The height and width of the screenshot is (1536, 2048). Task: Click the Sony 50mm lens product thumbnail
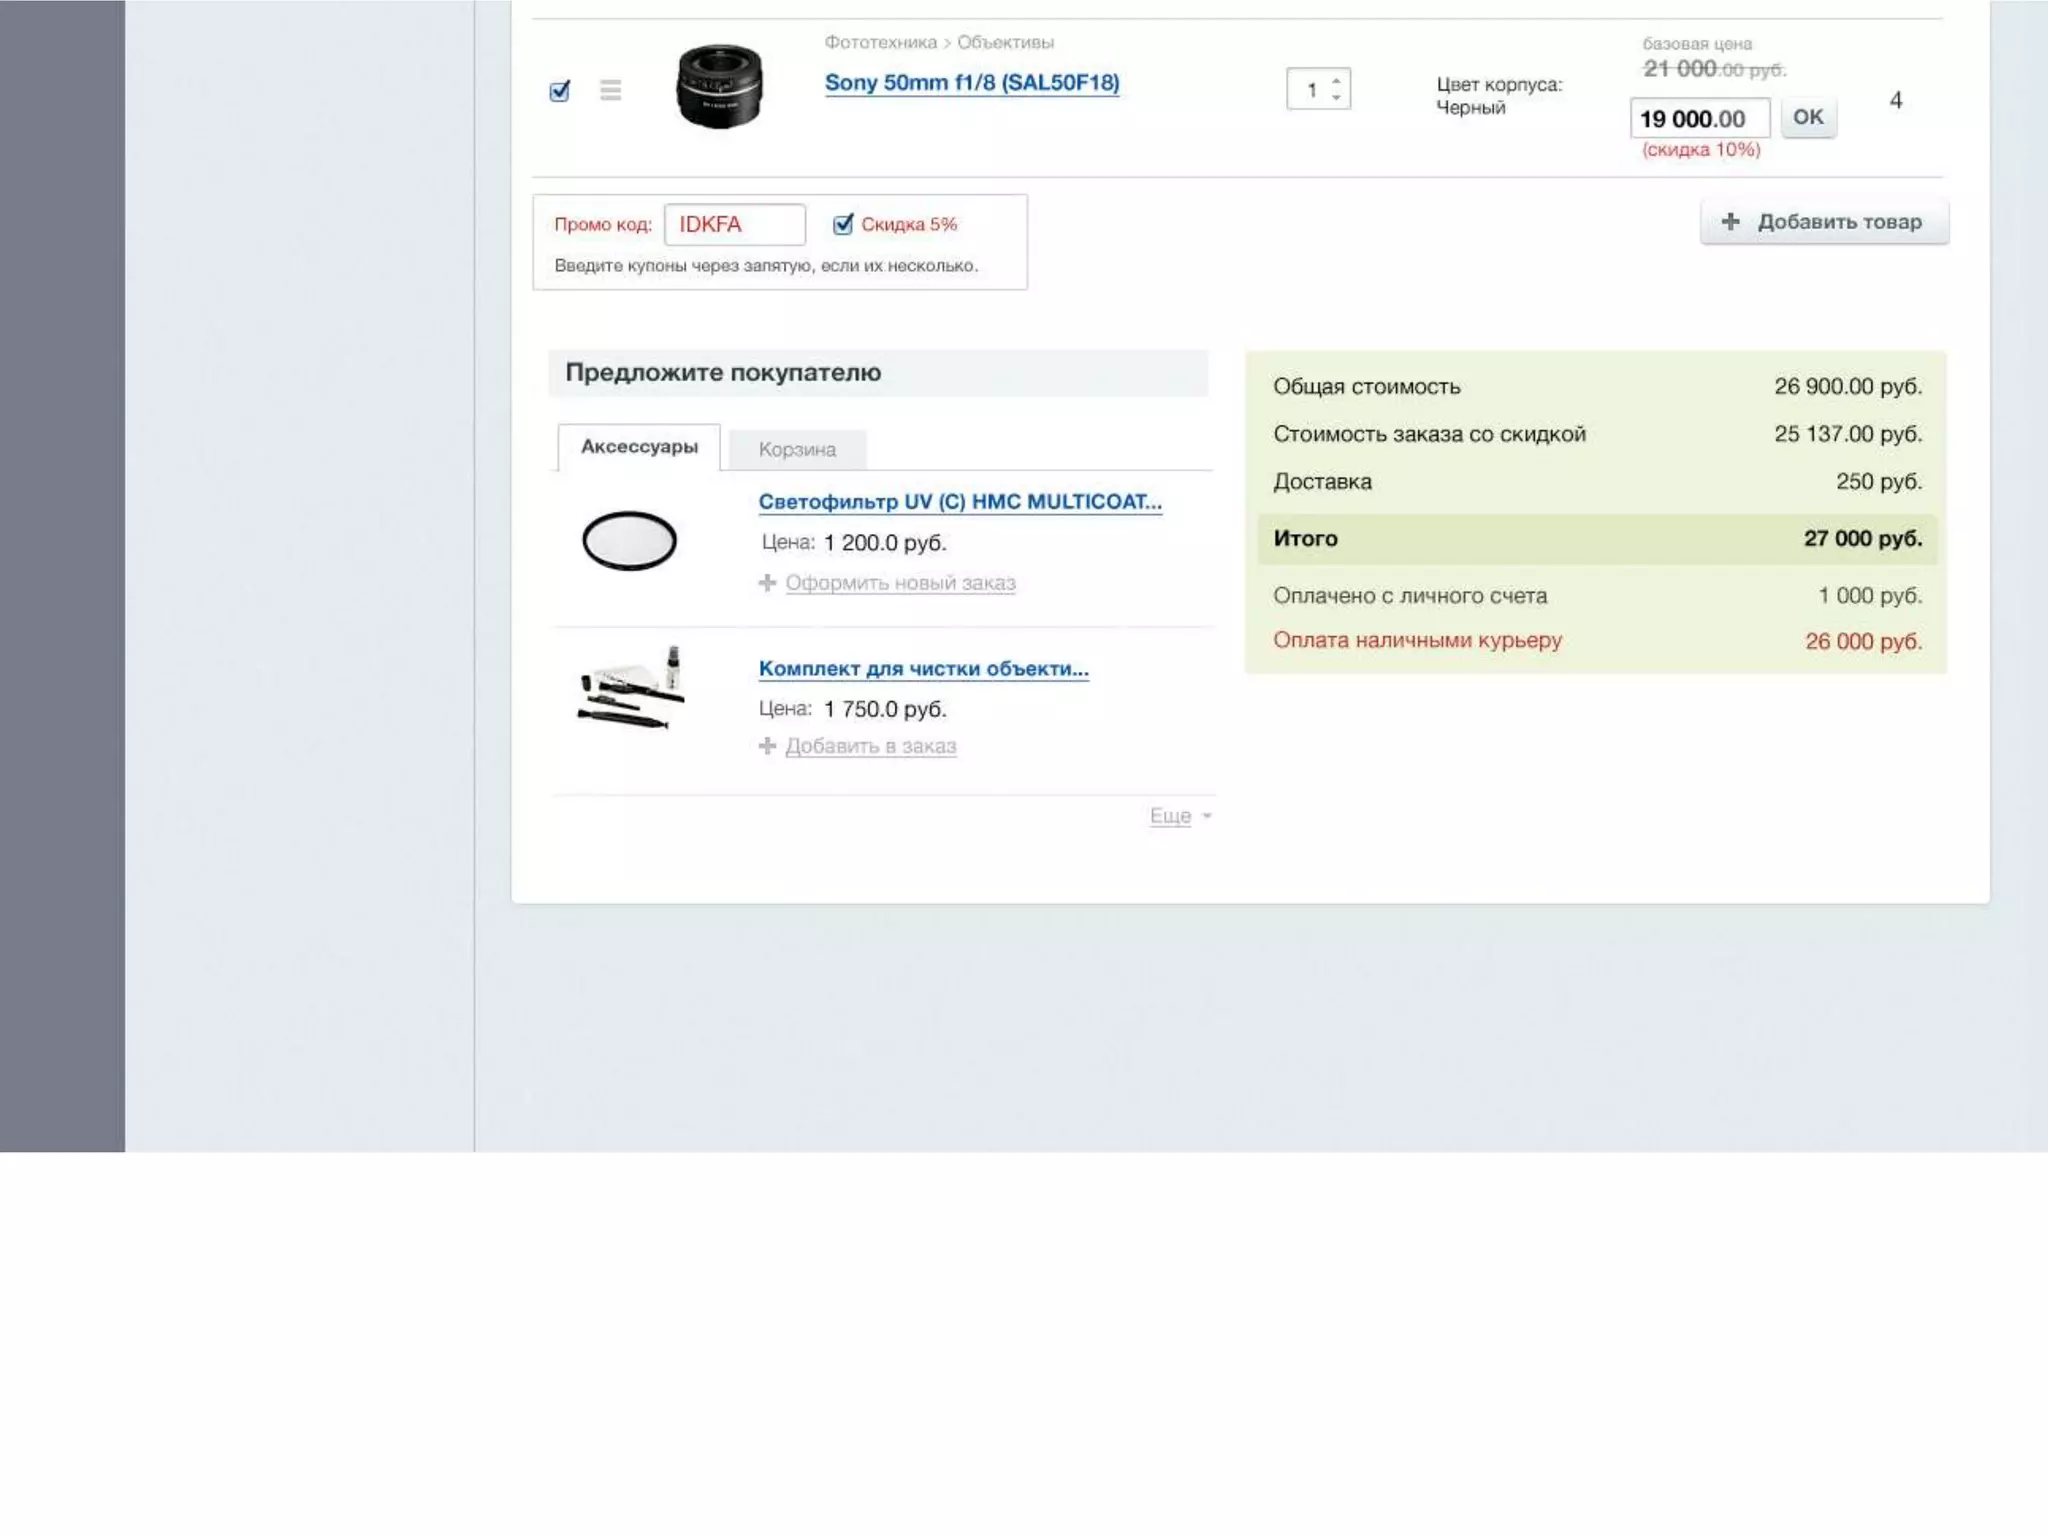tap(718, 87)
